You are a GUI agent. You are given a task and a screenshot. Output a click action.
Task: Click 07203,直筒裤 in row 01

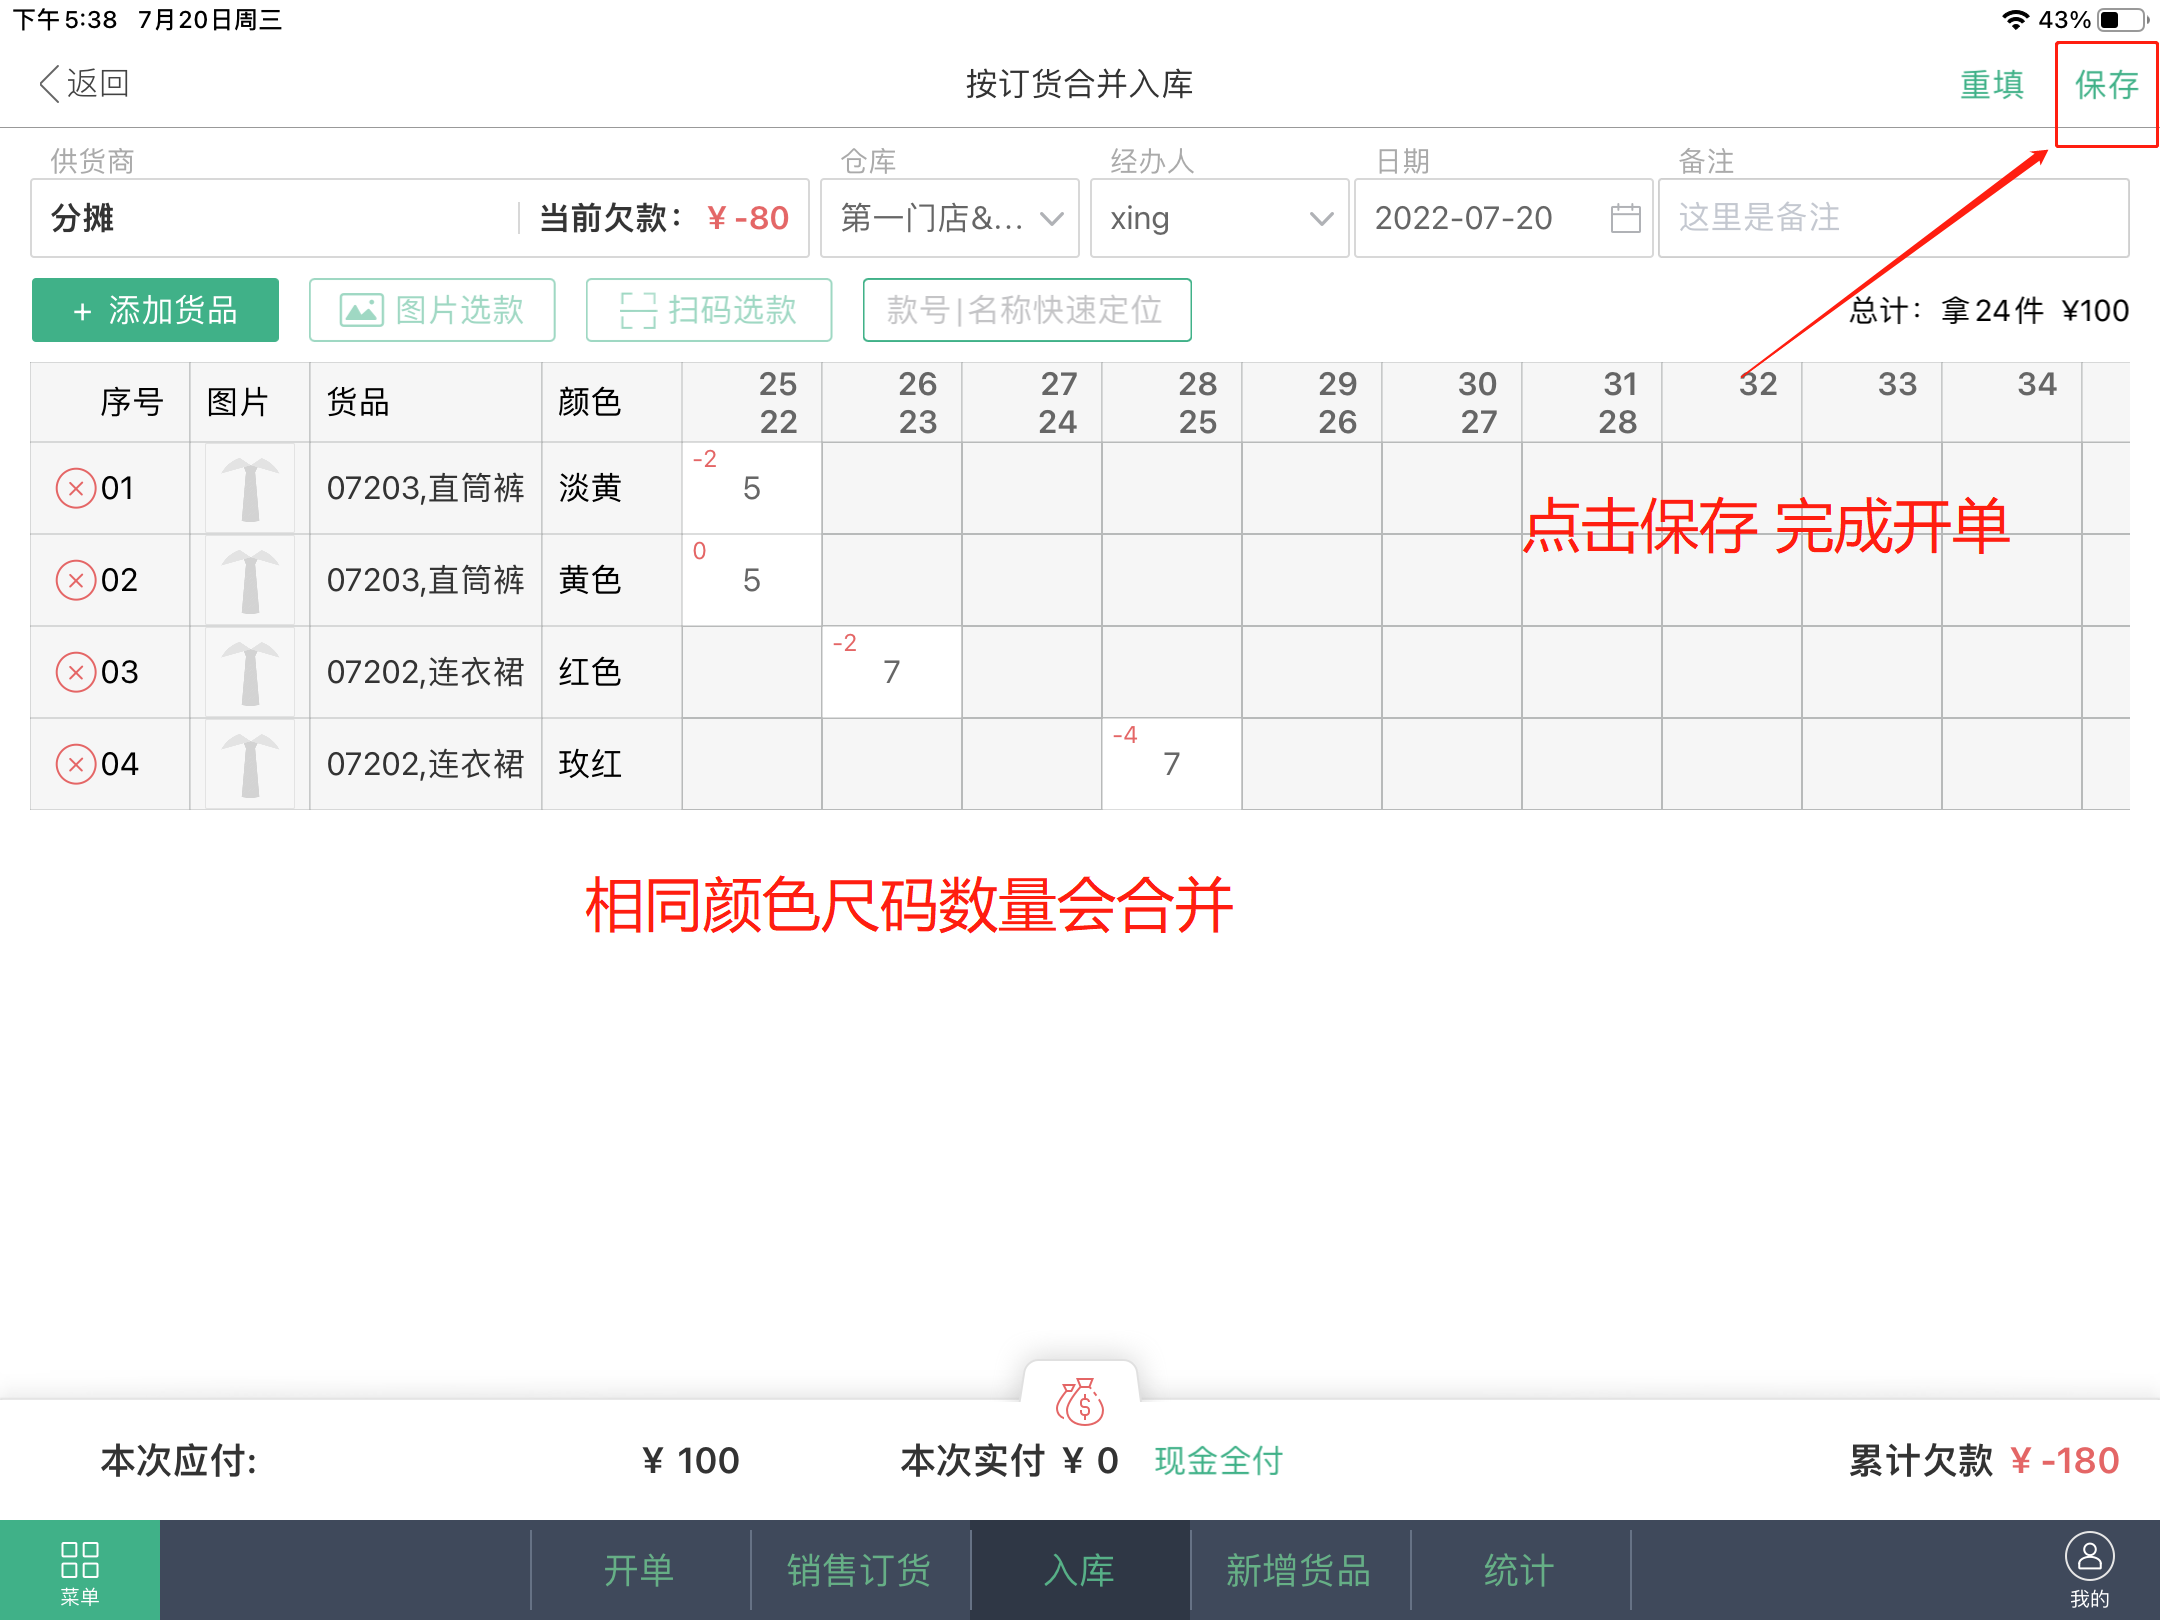pyautogui.click(x=426, y=489)
